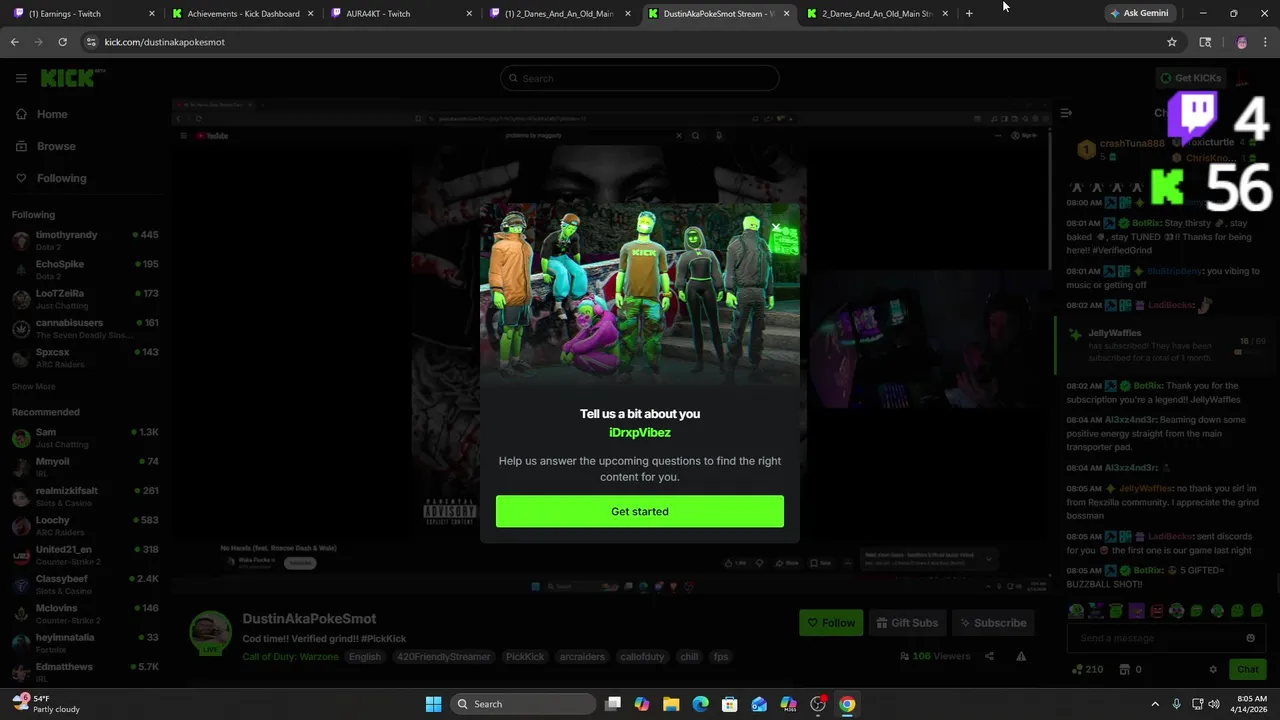This screenshot has width=1280, height=720.
Task: Open Microsoft Edge from taskbar
Action: click(700, 704)
